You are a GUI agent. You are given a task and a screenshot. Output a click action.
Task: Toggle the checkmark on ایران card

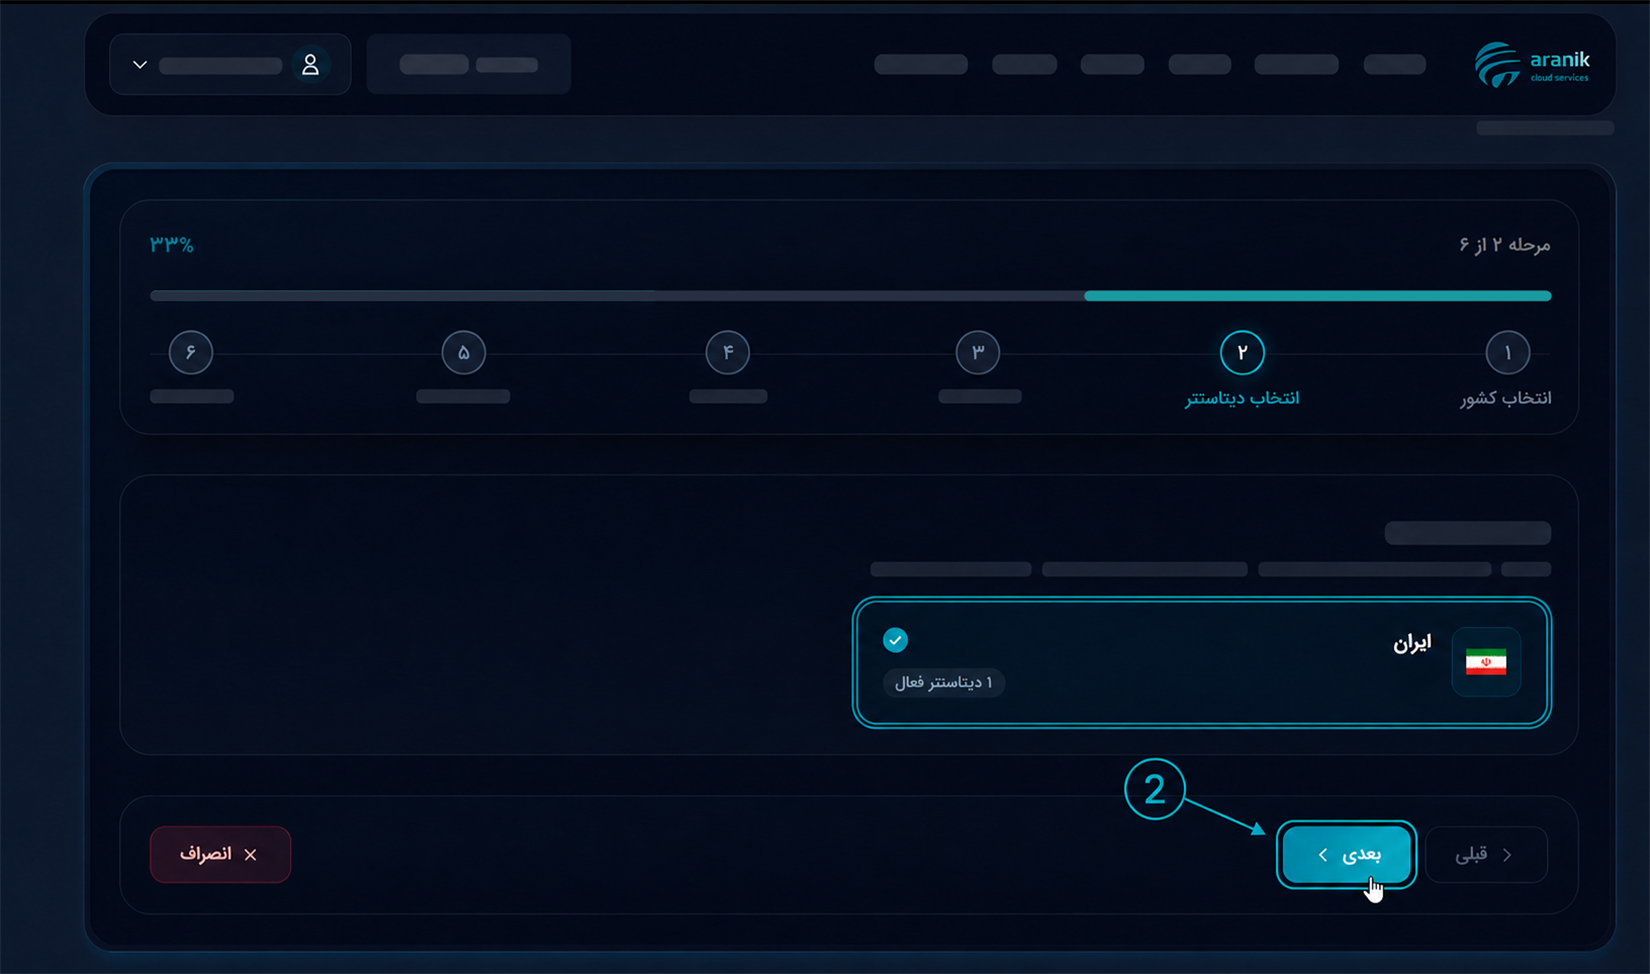coord(895,640)
